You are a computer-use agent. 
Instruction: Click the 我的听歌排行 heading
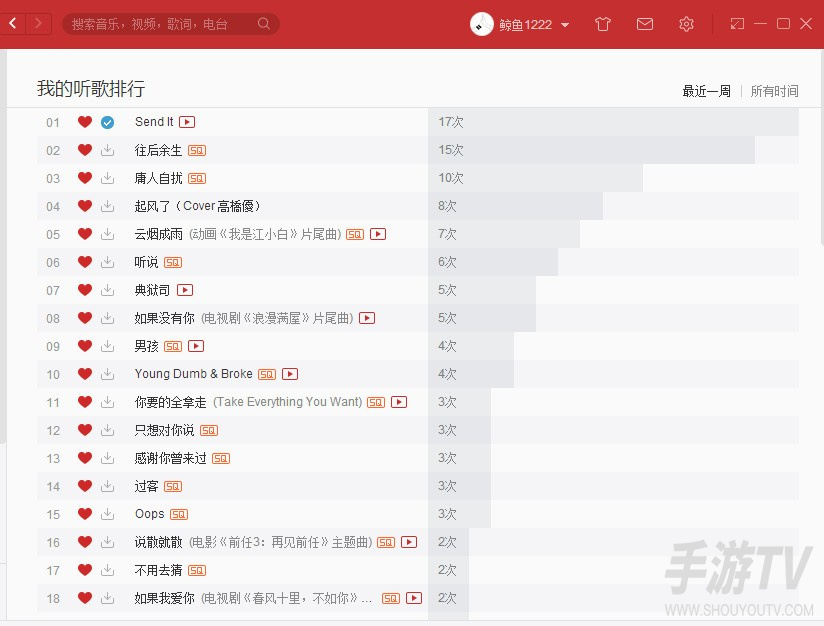pos(91,88)
